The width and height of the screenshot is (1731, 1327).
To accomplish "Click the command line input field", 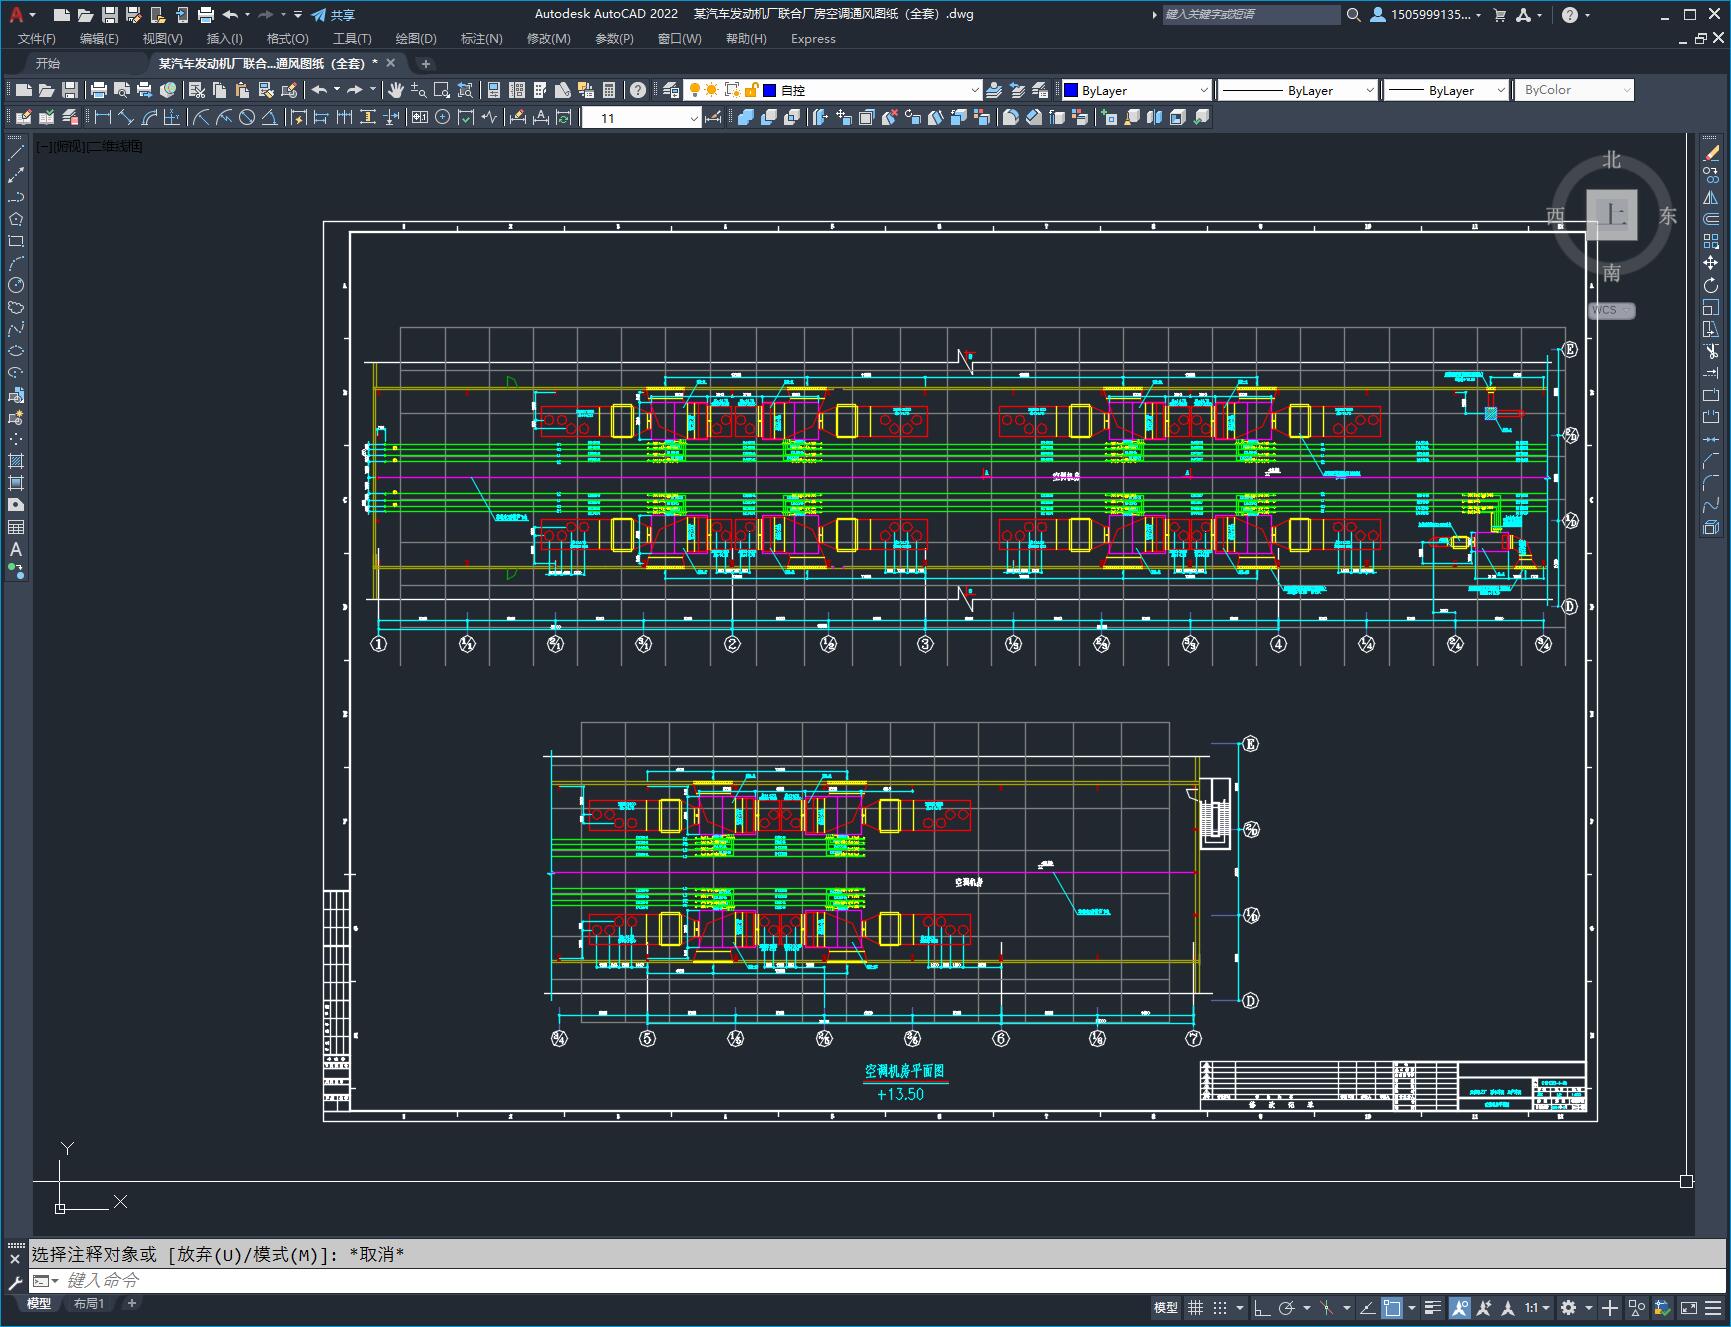I will pos(800,1280).
